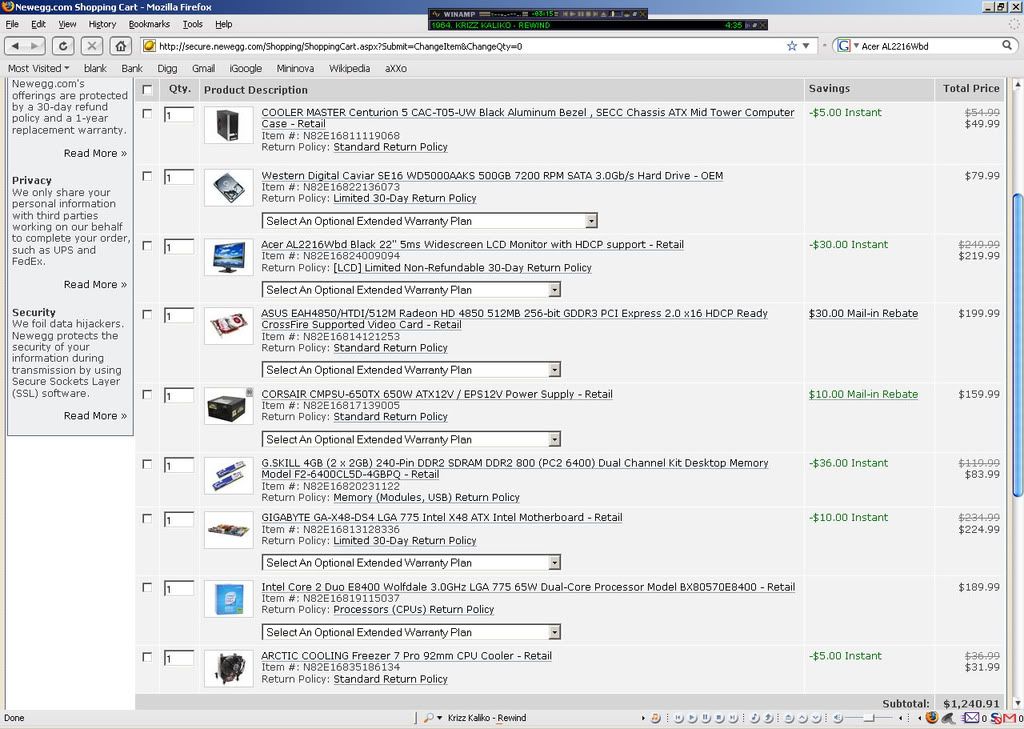
Task: Check the Gigabyte GA-X48-DS4 motherboard box
Action: tap(147, 519)
